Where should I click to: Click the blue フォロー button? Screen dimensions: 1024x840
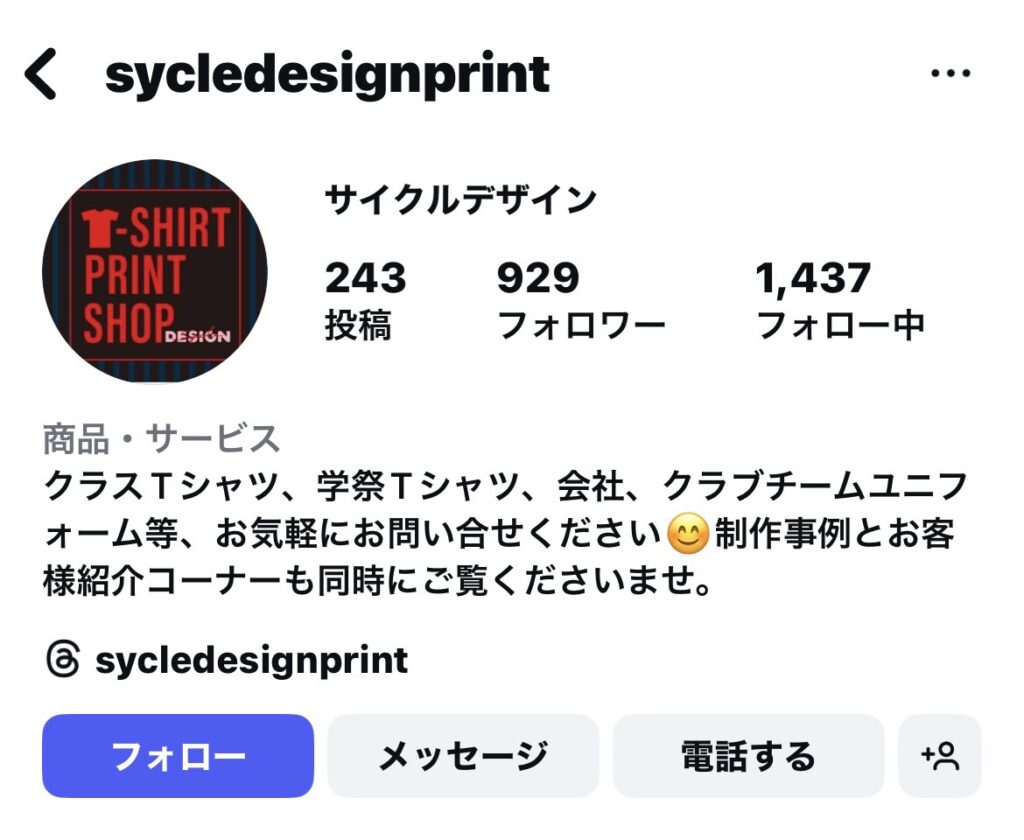178,756
